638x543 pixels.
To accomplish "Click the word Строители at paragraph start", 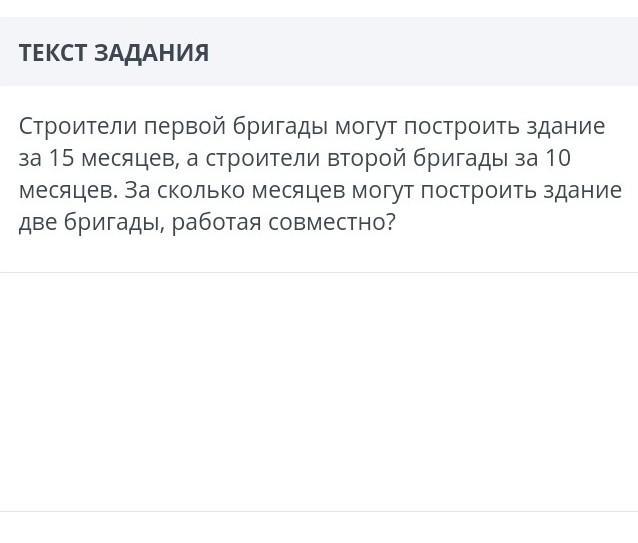I will 78,126.
